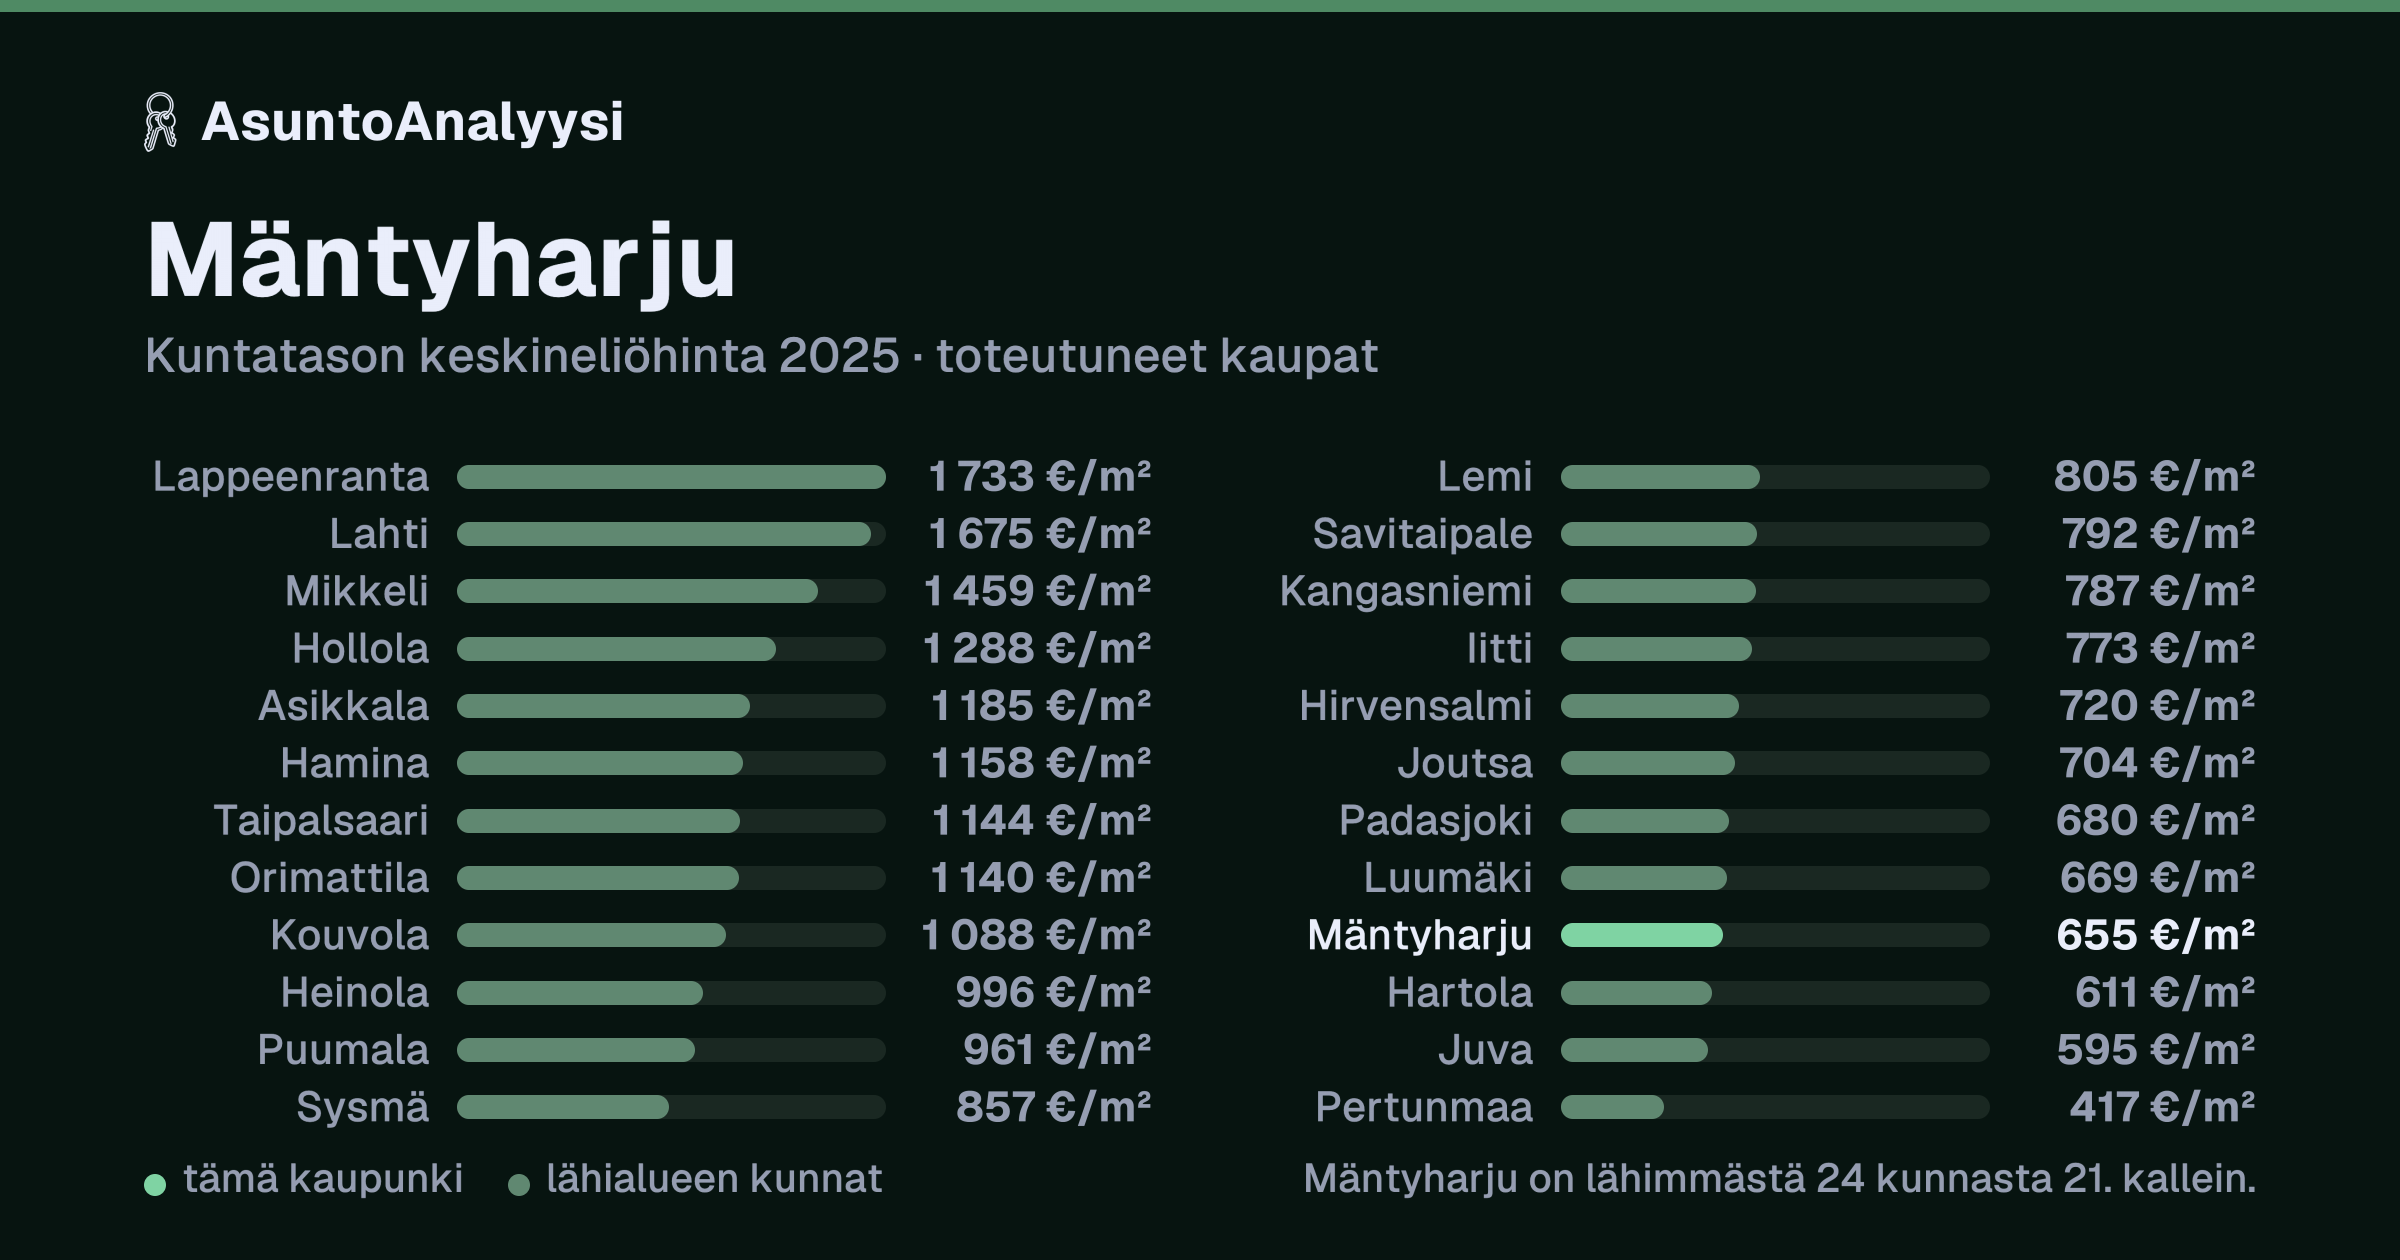The width and height of the screenshot is (2400, 1260).
Task: Click the Hirvensalmi row label
Action: click(1416, 706)
